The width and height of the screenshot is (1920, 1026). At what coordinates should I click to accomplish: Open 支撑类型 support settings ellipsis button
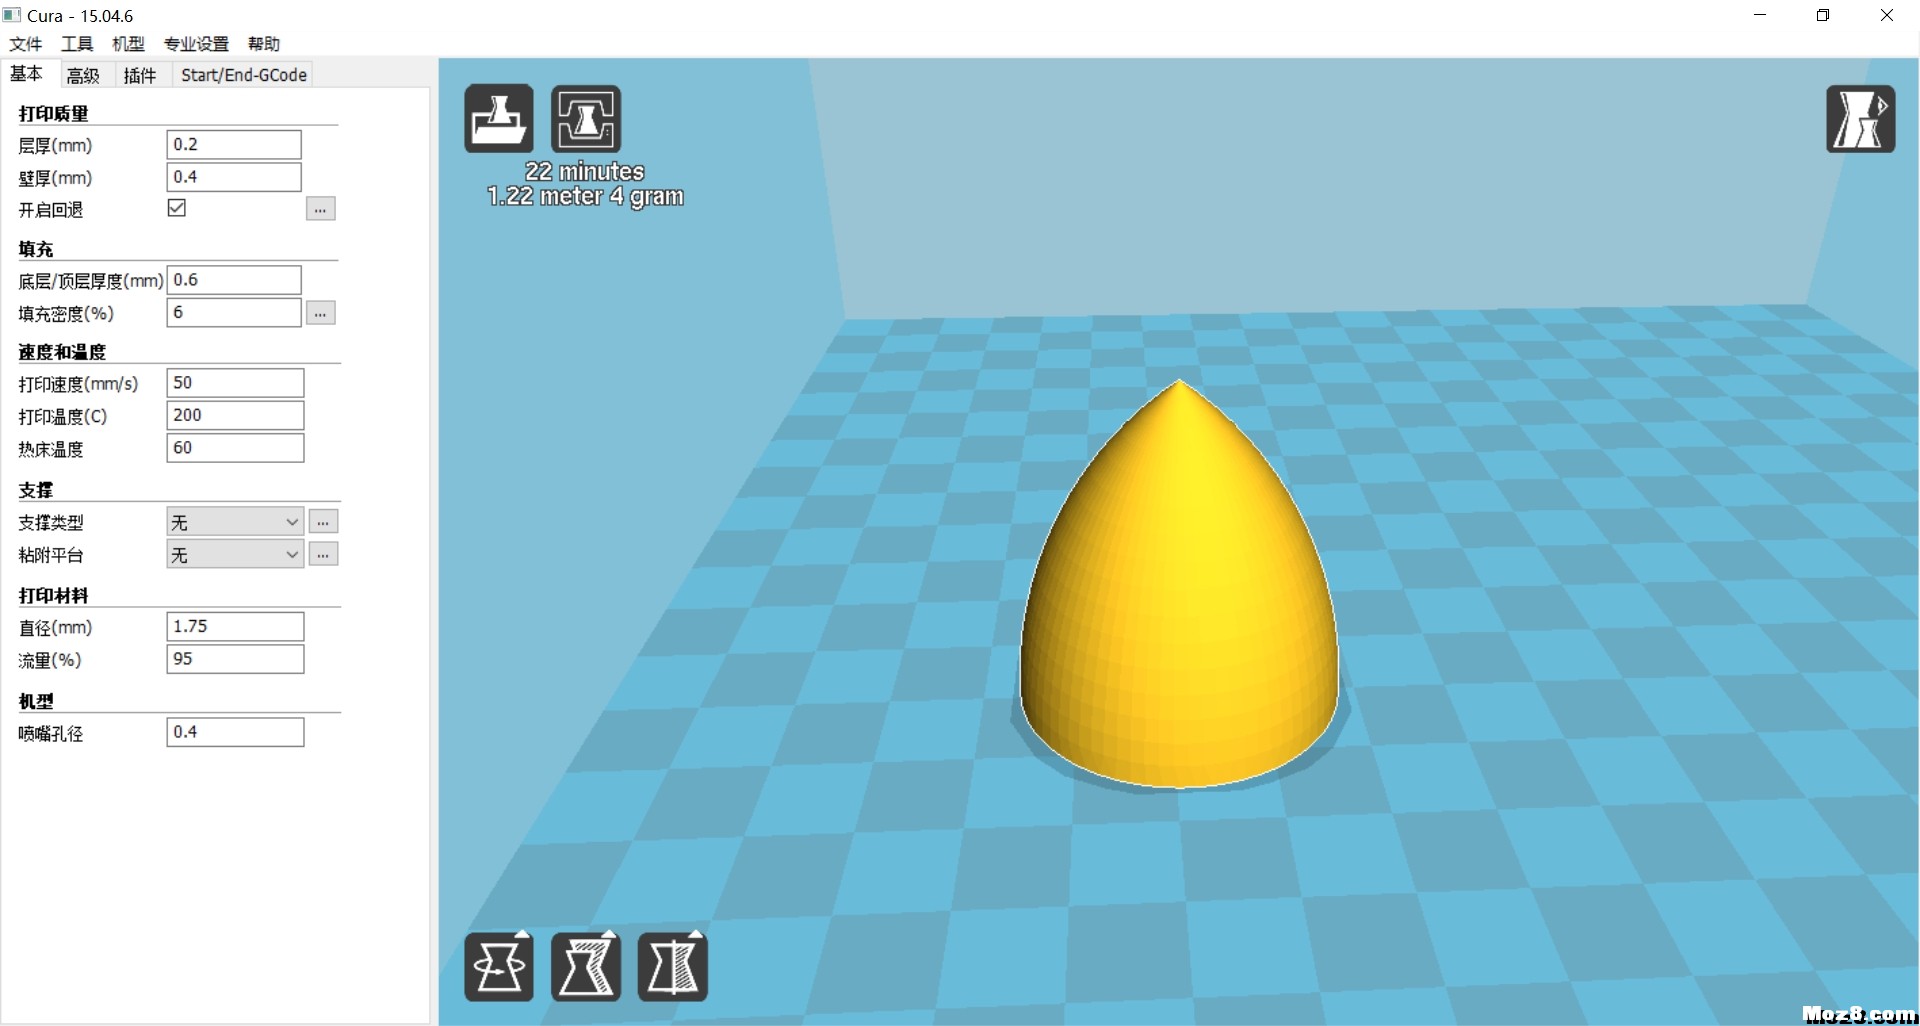click(x=323, y=522)
